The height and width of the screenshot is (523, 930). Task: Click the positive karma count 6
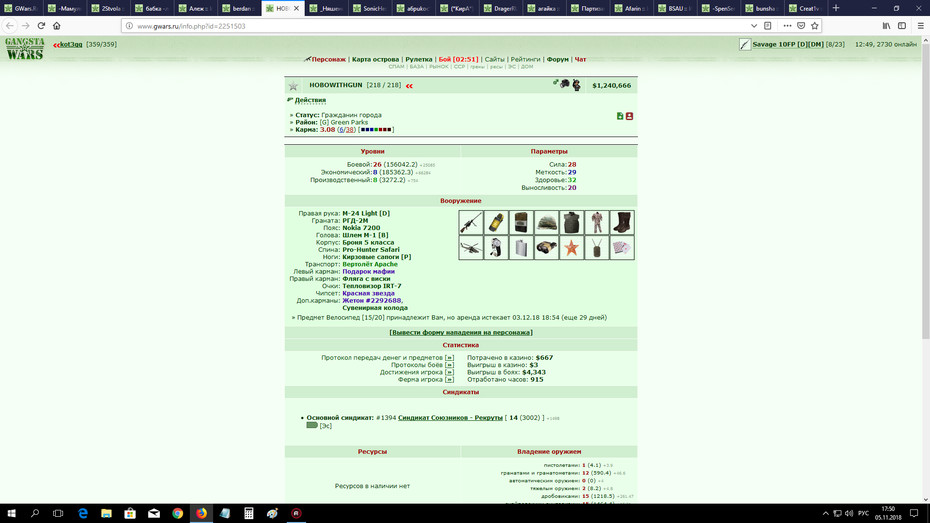click(x=342, y=129)
